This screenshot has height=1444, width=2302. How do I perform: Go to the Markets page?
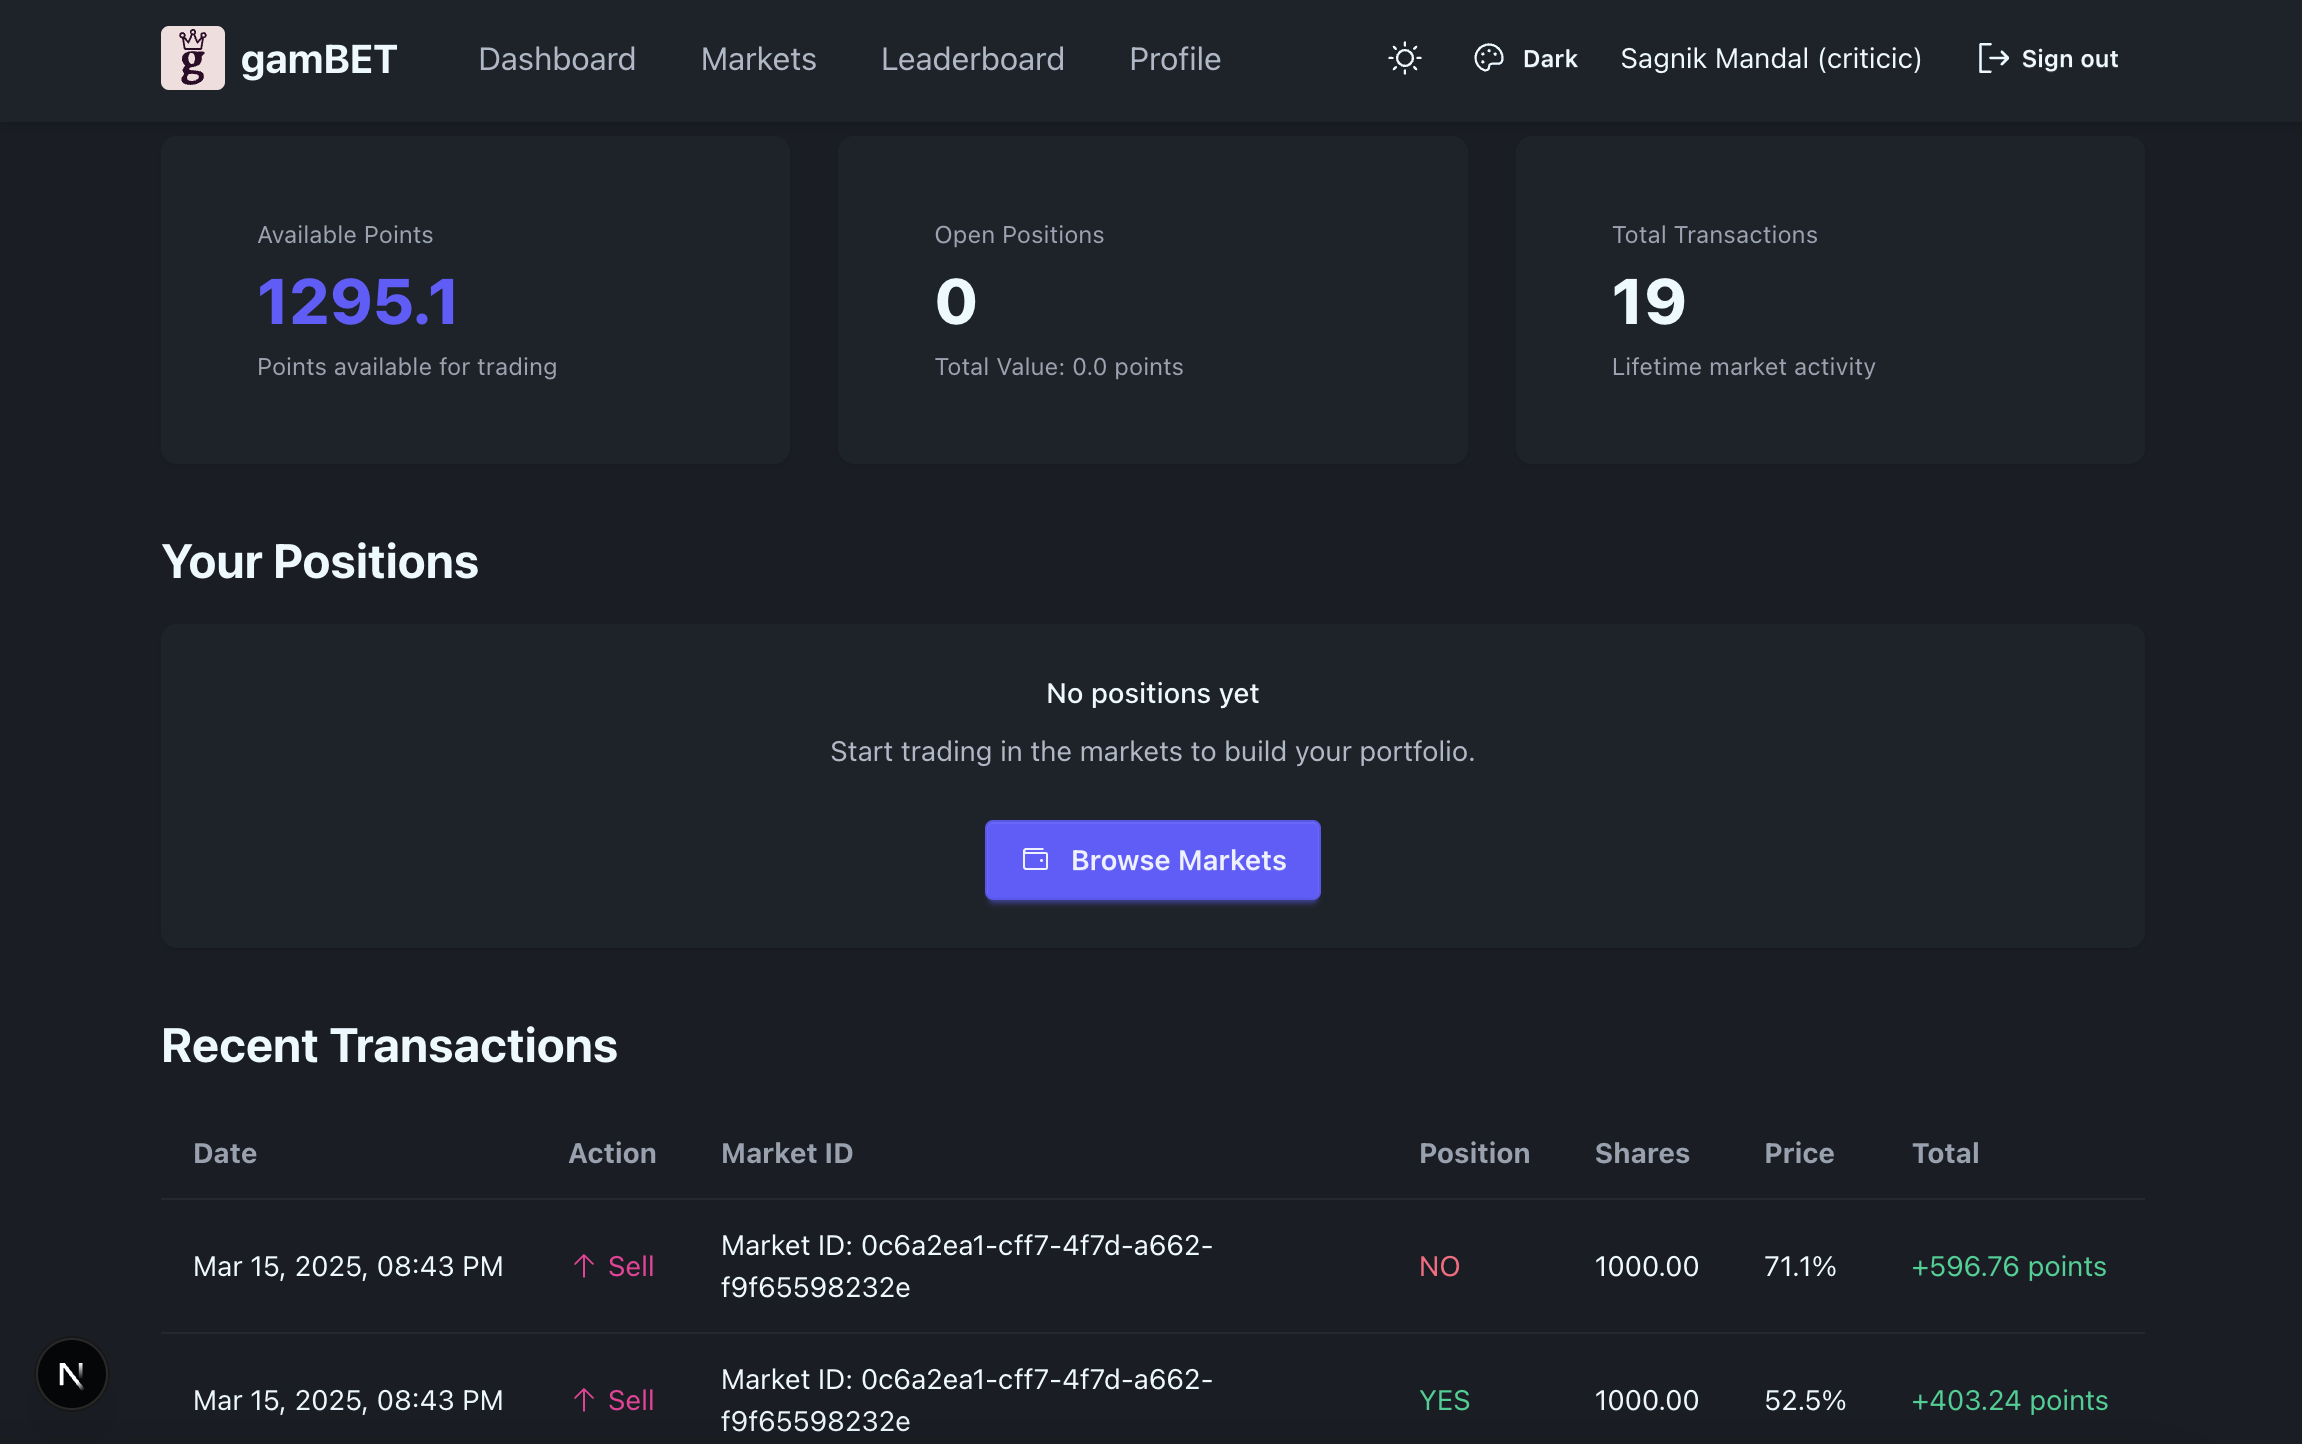[758, 59]
